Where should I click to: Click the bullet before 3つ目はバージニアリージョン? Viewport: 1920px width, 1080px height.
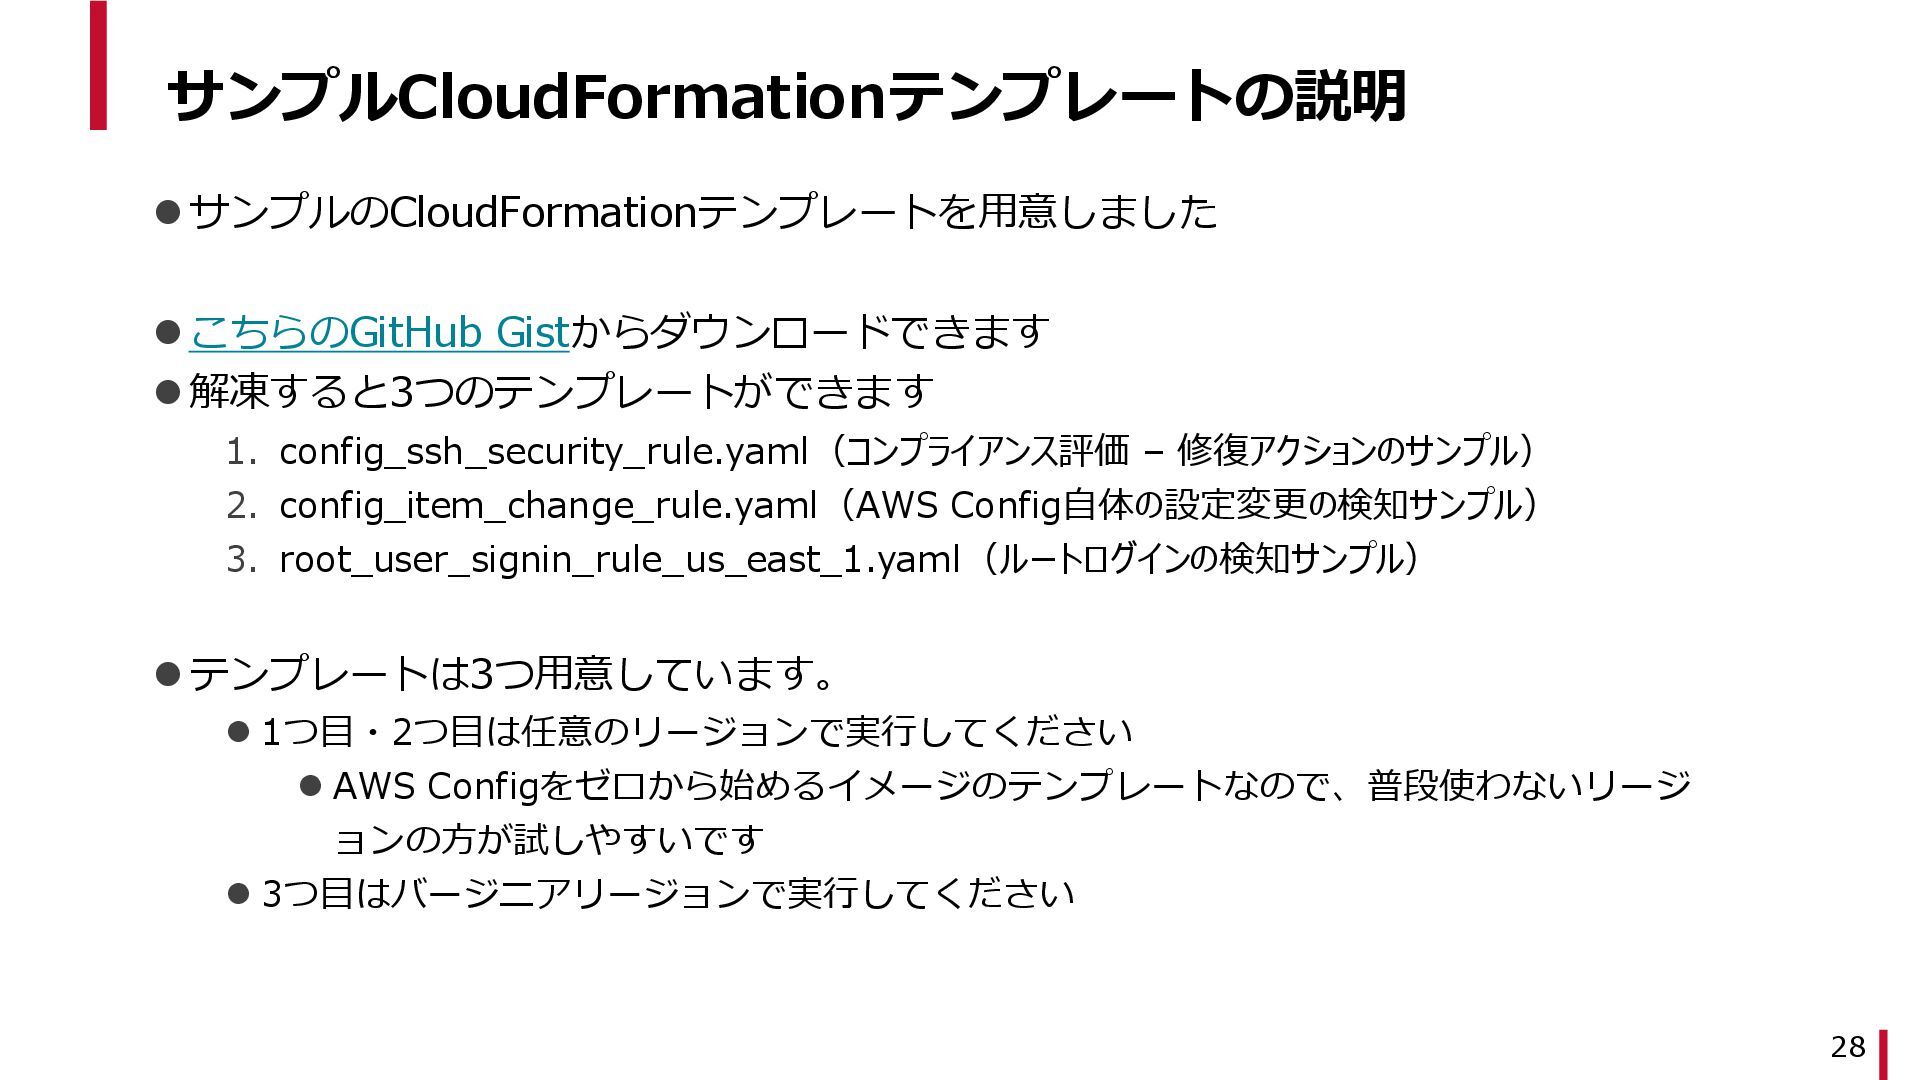238,893
